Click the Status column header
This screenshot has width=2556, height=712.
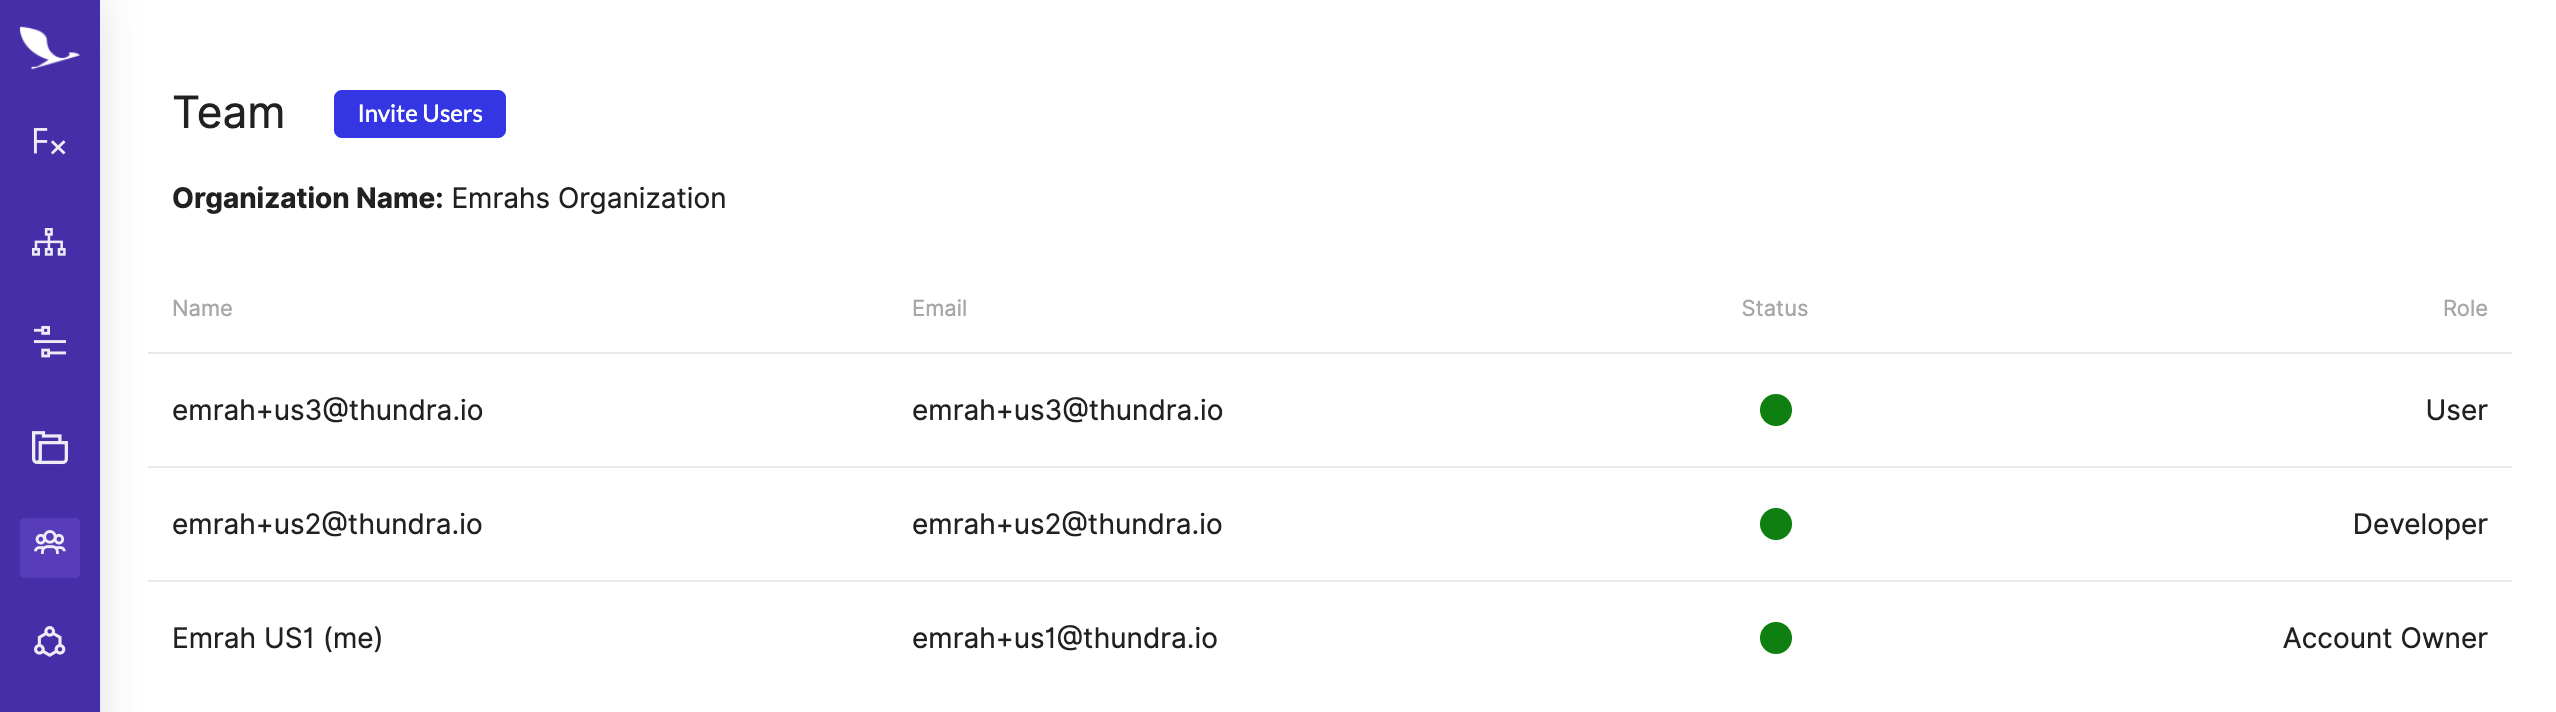[1774, 308]
